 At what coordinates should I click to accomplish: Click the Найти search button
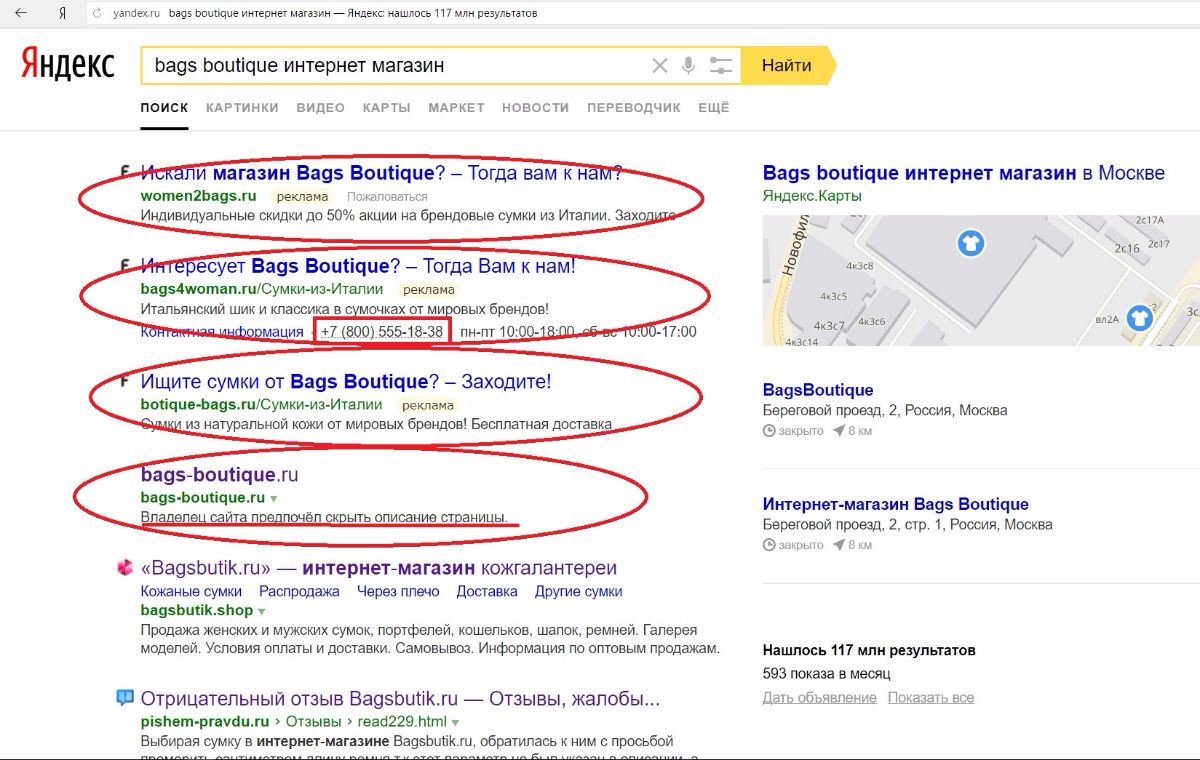(787, 66)
